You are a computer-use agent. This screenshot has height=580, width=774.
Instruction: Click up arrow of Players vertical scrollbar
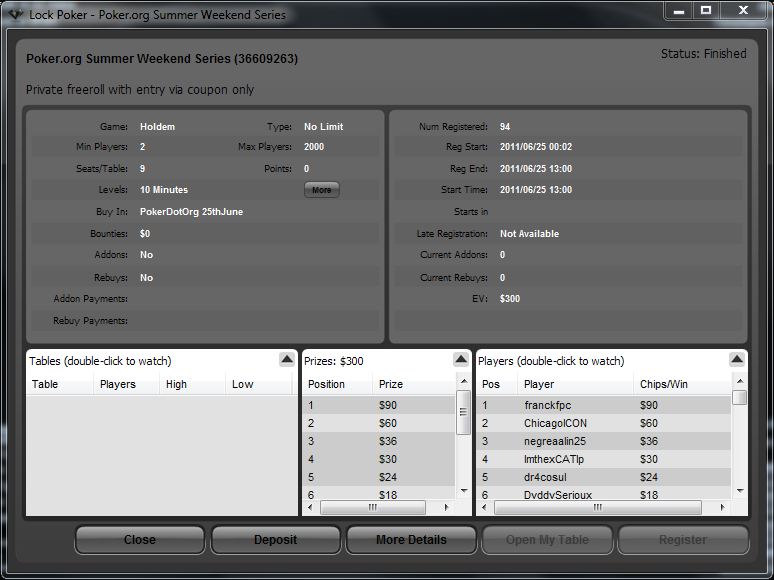point(739,381)
